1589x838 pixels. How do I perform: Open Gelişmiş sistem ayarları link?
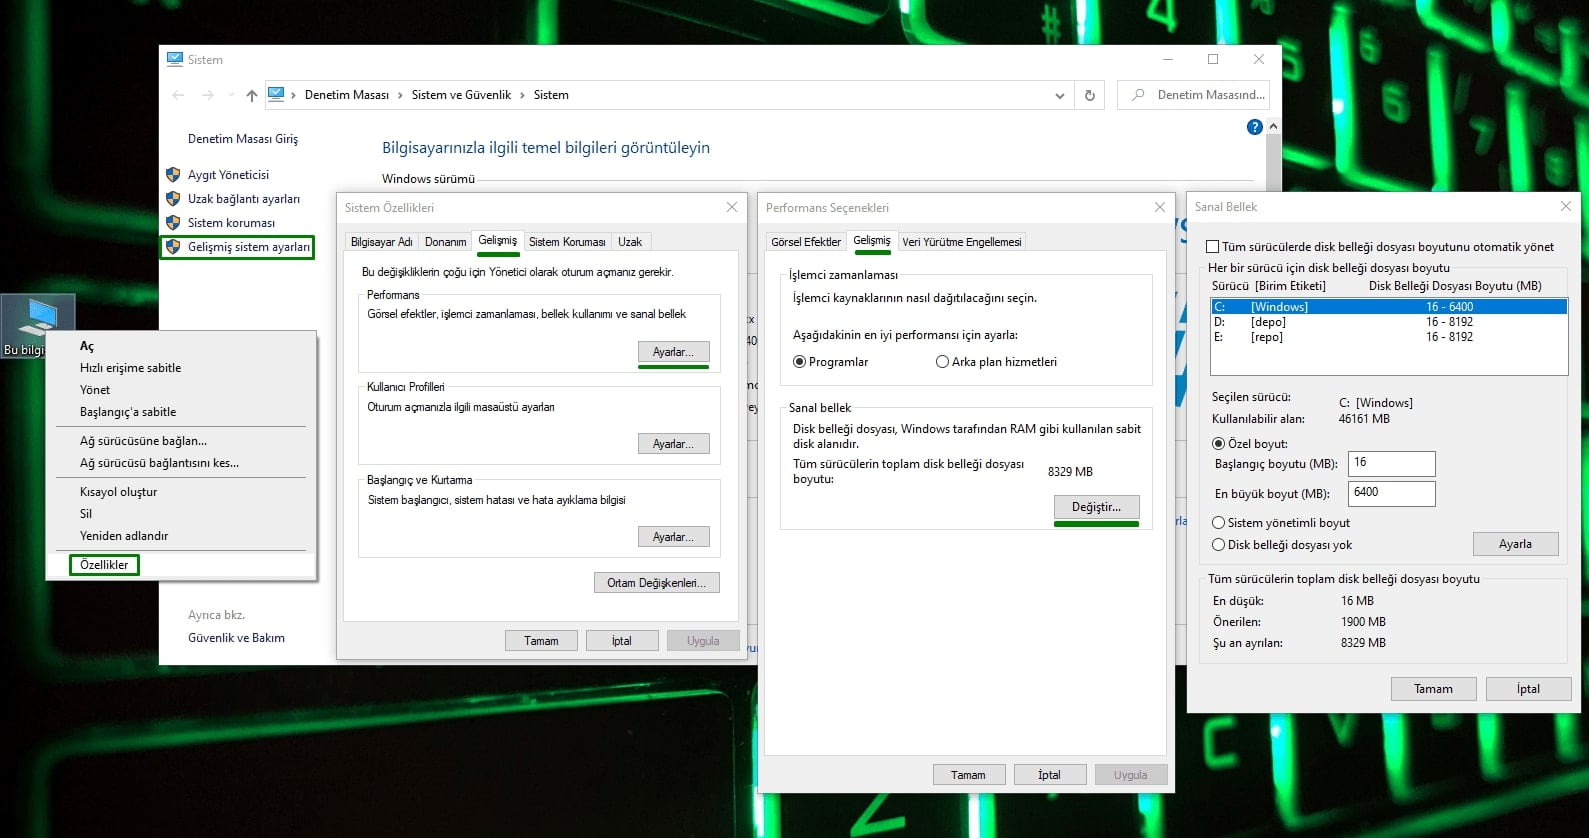click(248, 247)
